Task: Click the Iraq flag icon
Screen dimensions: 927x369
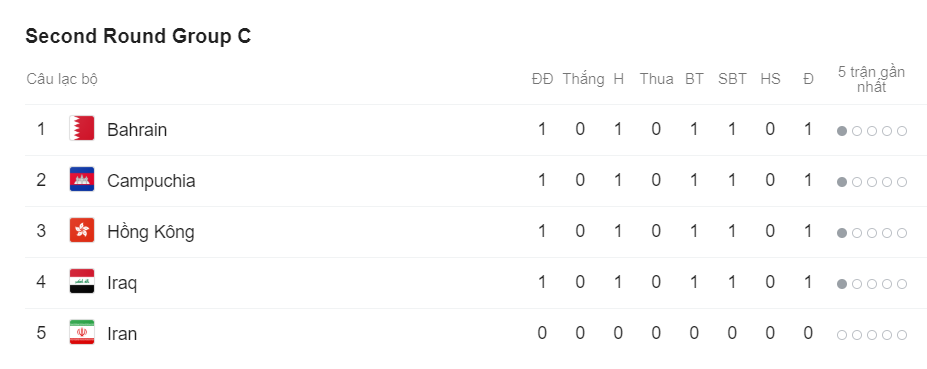Action: [82, 281]
